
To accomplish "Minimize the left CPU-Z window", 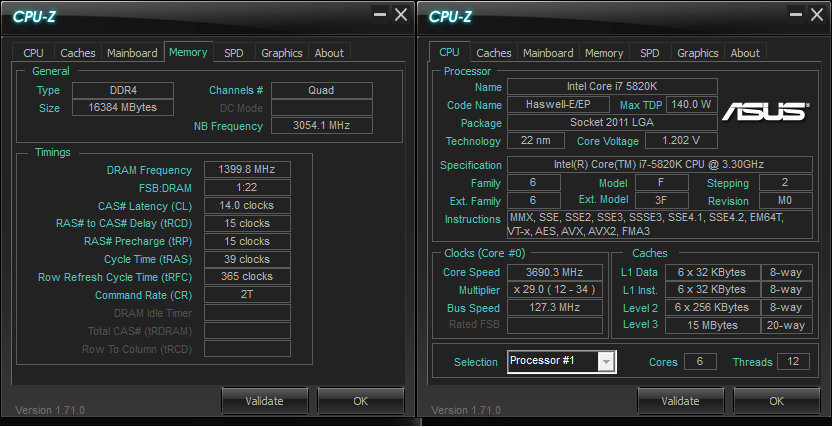I will [380, 15].
